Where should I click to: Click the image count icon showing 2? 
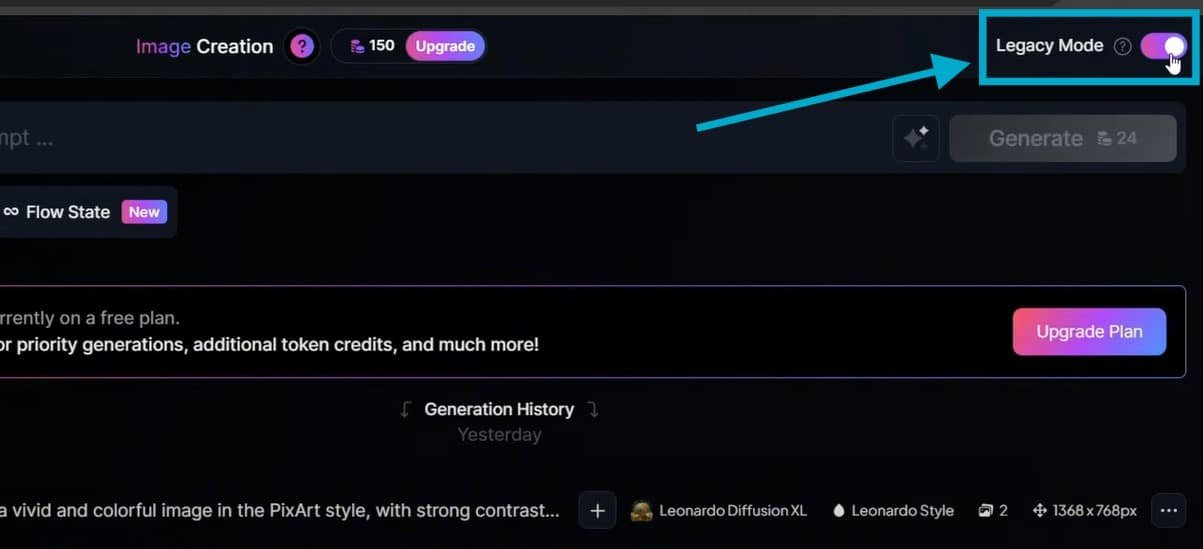click(x=985, y=511)
